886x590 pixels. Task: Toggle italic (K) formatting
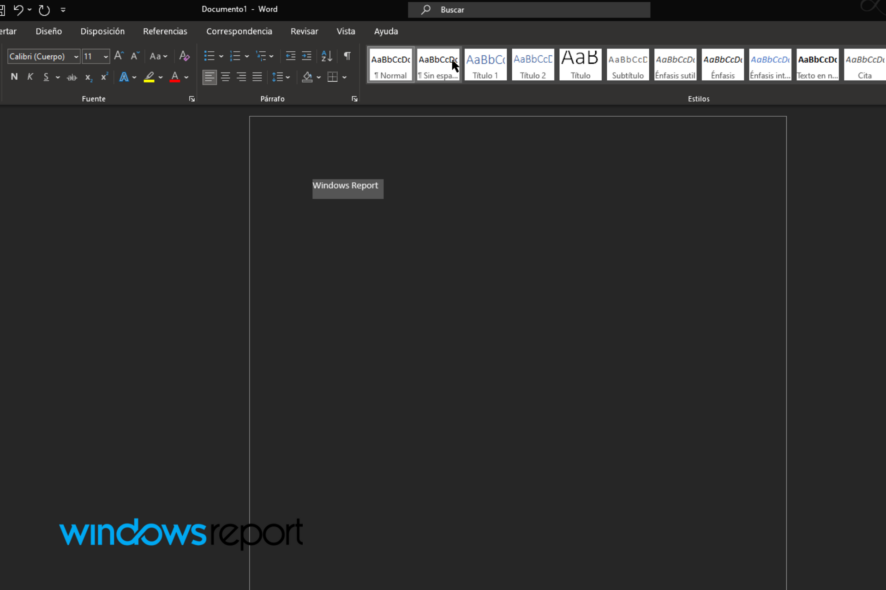pos(30,77)
